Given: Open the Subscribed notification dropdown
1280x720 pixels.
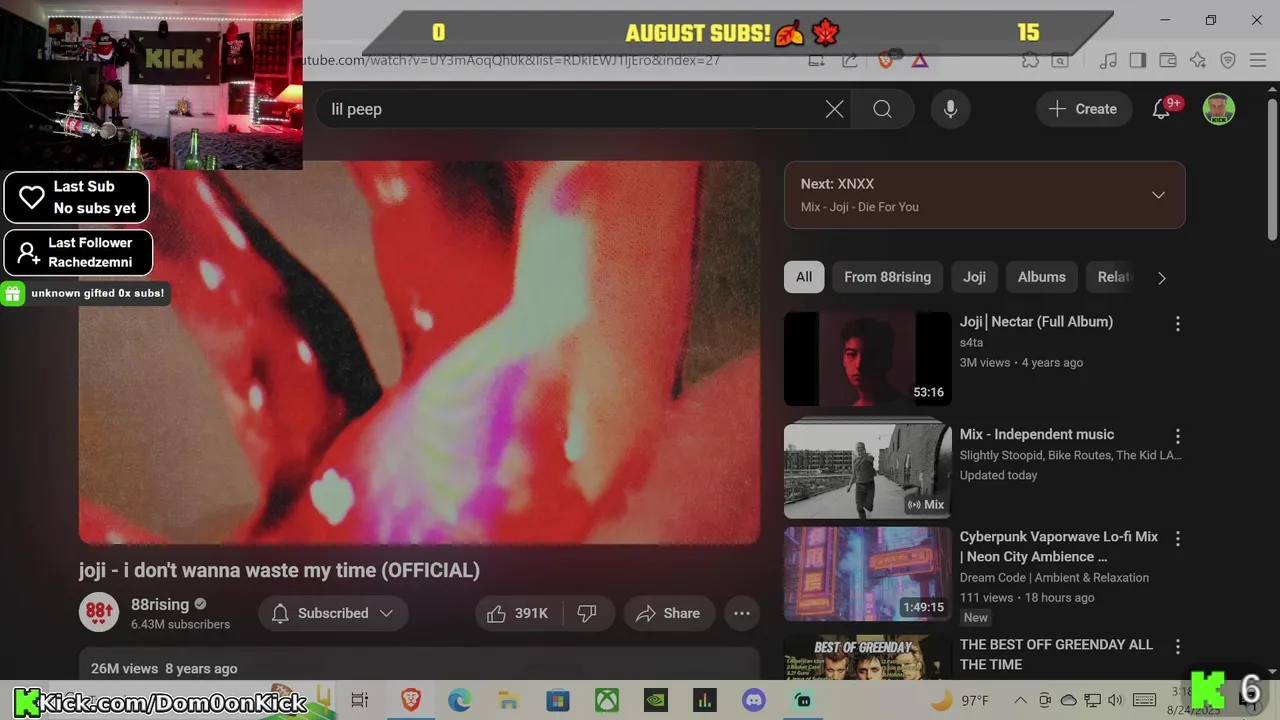Looking at the screenshot, I should tap(333, 613).
